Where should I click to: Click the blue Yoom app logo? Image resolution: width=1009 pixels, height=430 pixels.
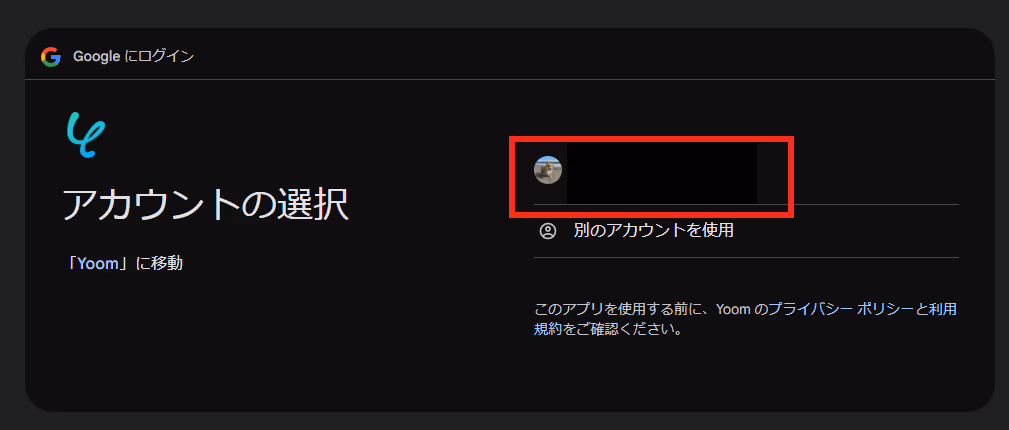point(86,135)
